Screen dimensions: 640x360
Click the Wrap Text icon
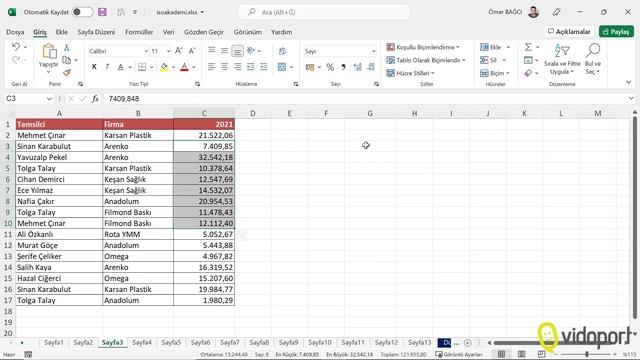[282, 51]
